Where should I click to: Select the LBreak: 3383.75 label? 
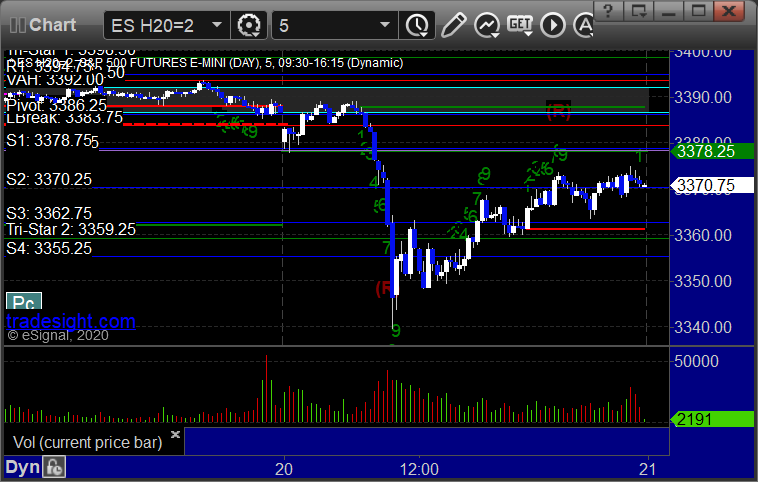[x=64, y=117]
